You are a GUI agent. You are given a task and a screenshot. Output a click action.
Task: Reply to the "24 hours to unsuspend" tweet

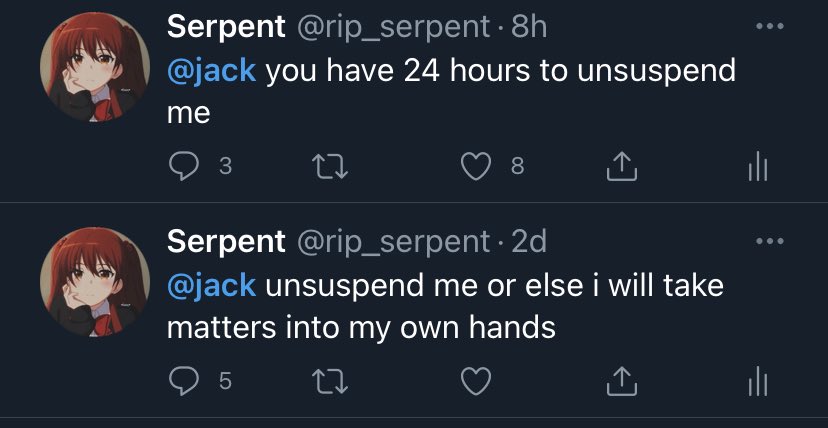point(182,166)
